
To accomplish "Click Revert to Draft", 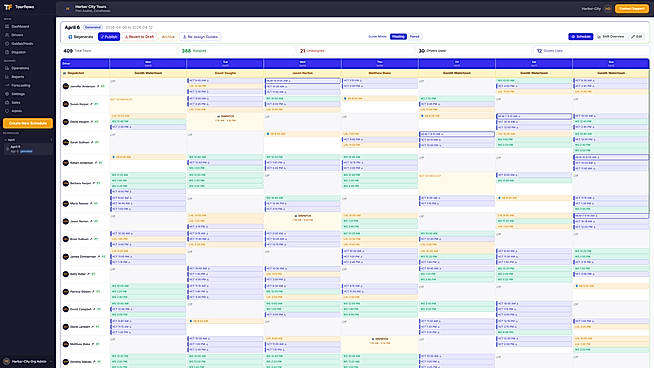I will tap(139, 37).
